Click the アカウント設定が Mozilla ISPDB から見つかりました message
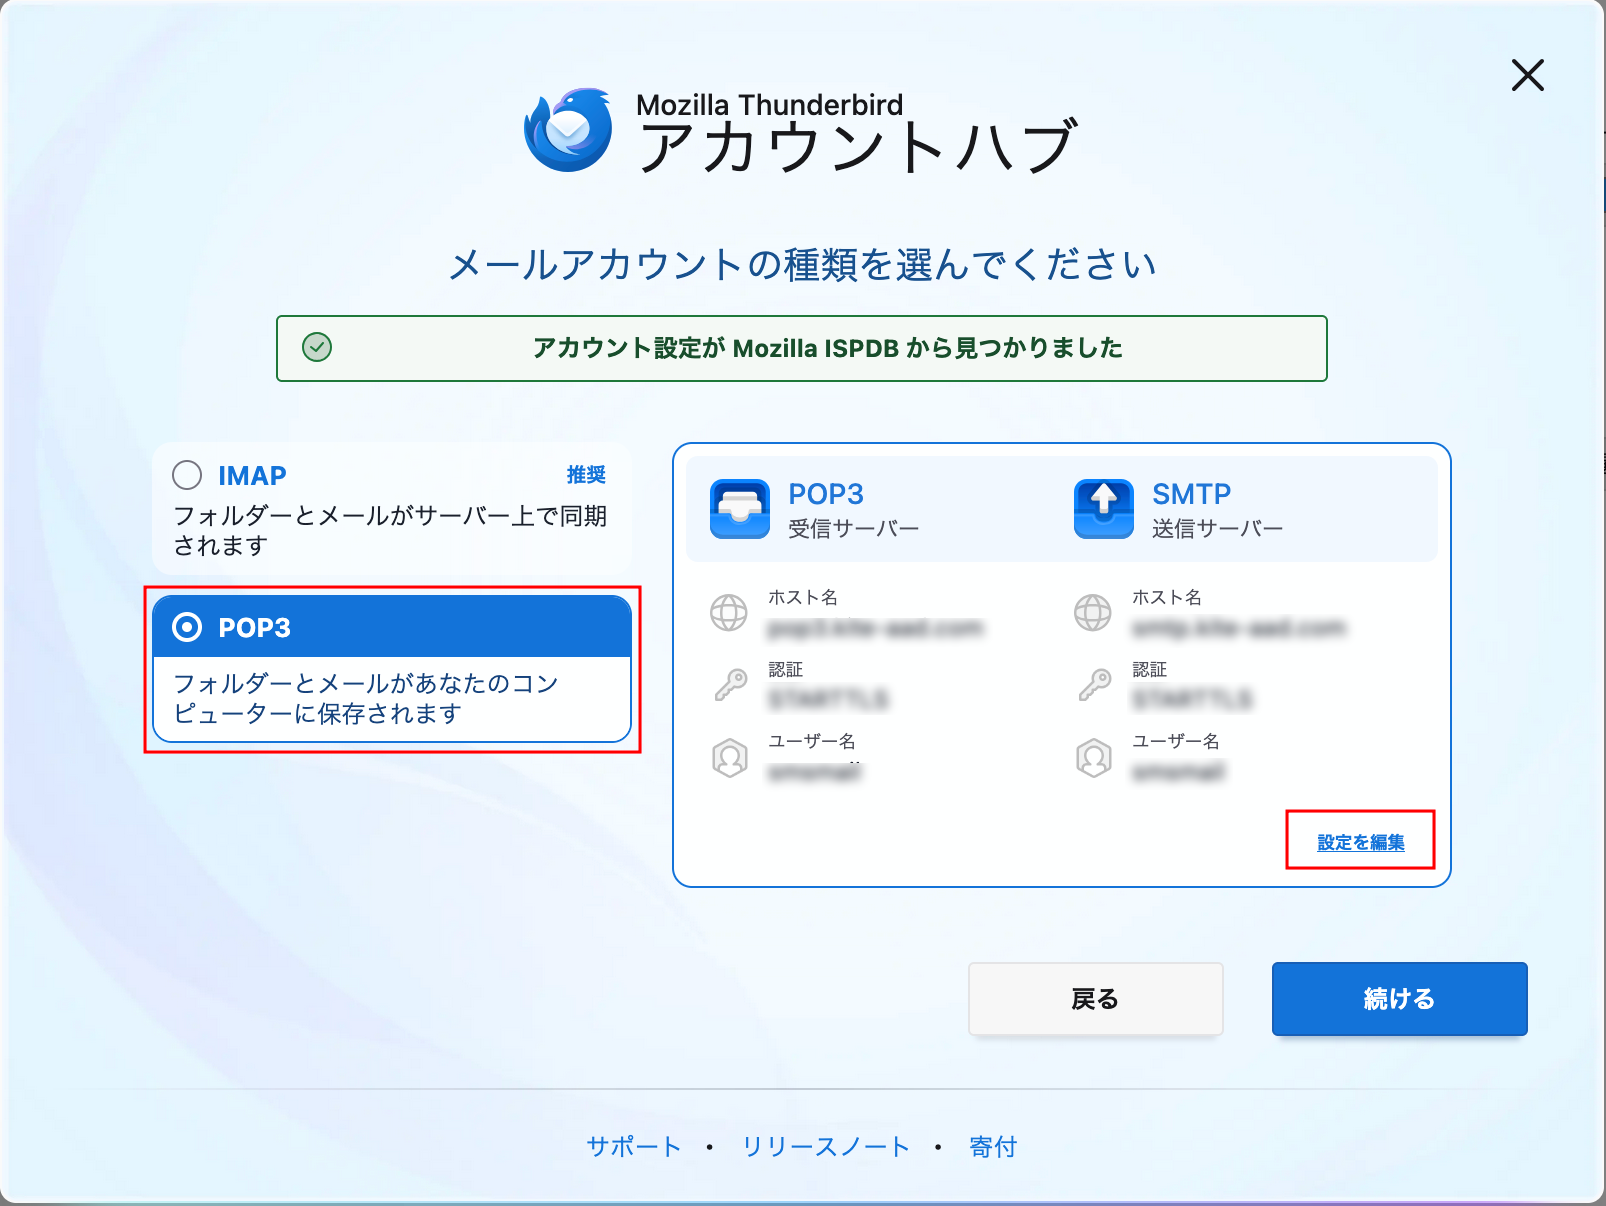The image size is (1606, 1206). [828, 348]
